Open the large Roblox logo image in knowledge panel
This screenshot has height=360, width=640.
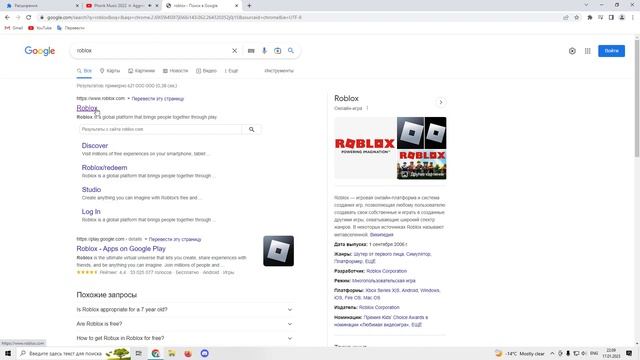(365, 148)
